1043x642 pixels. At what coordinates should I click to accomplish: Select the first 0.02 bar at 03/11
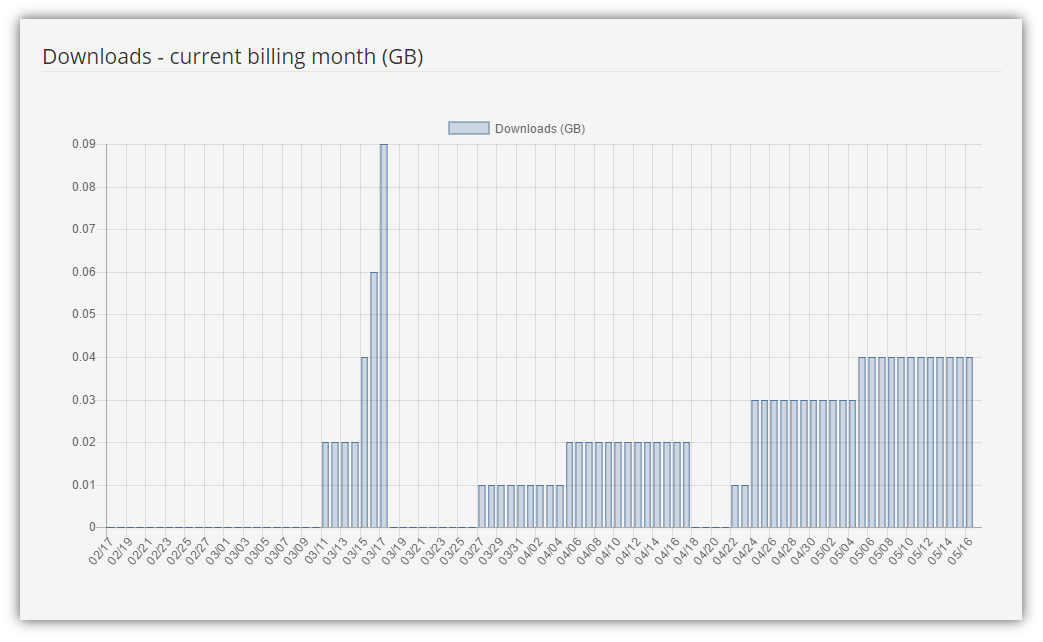pyautogui.click(x=325, y=485)
